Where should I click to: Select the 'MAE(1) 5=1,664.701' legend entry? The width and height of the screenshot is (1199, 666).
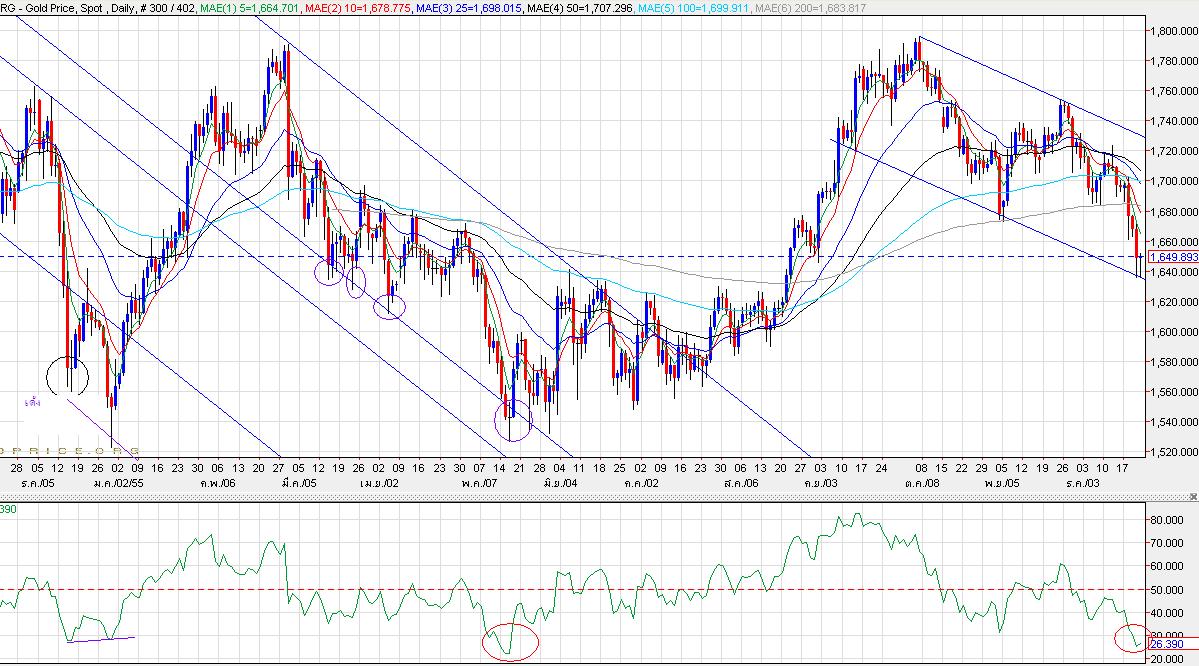(x=249, y=8)
